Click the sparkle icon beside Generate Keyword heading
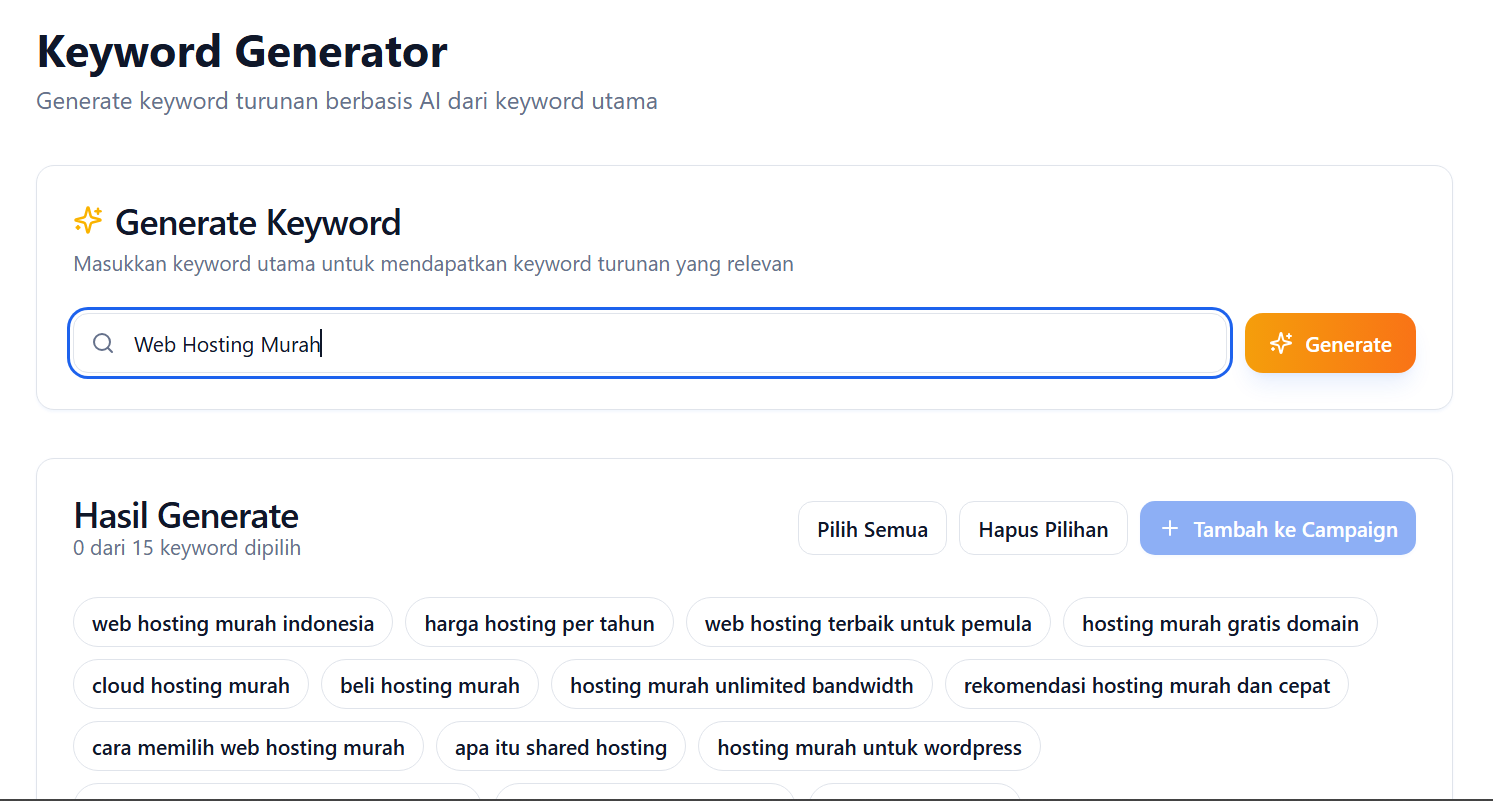1493x801 pixels. (88, 221)
